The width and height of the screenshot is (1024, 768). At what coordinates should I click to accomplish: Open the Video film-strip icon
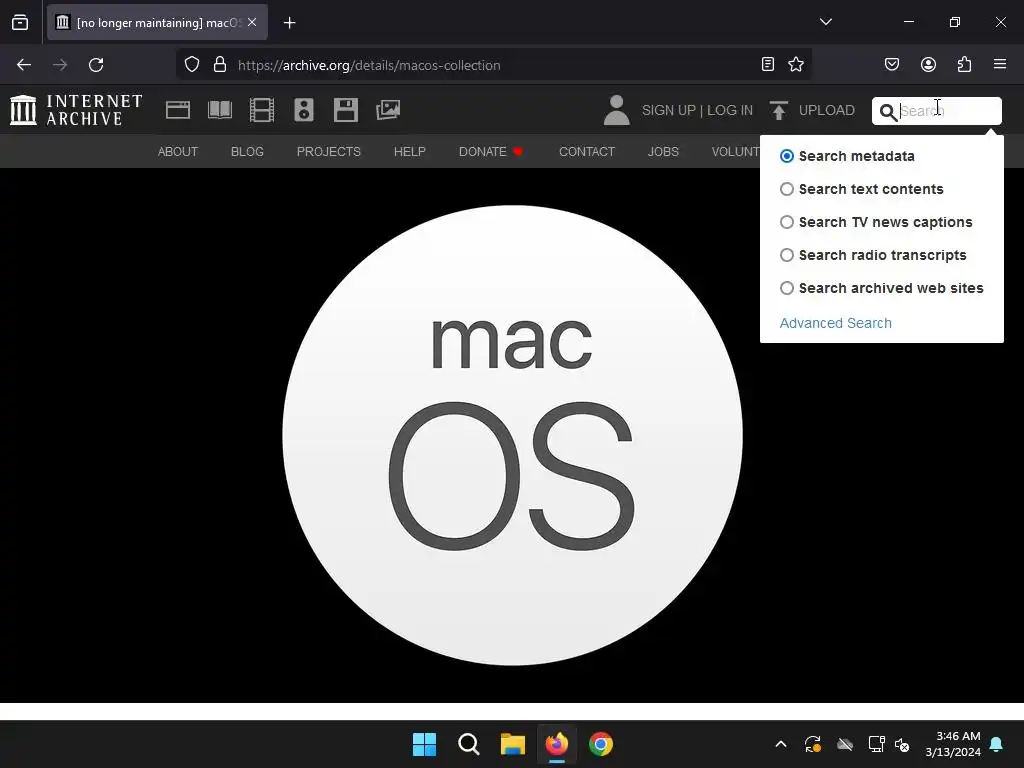(x=262, y=110)
